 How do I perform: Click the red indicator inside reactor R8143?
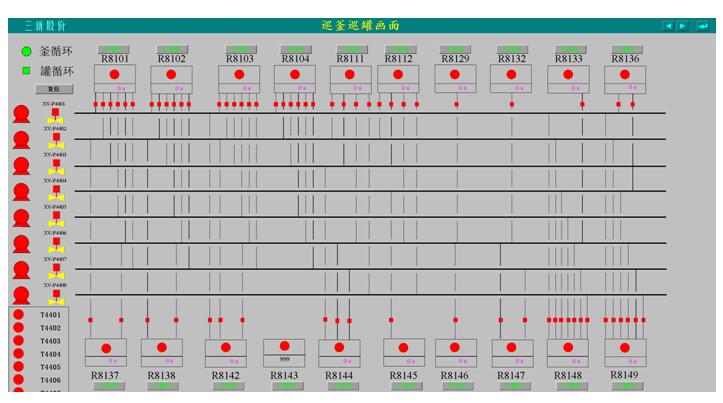(284, 346)
